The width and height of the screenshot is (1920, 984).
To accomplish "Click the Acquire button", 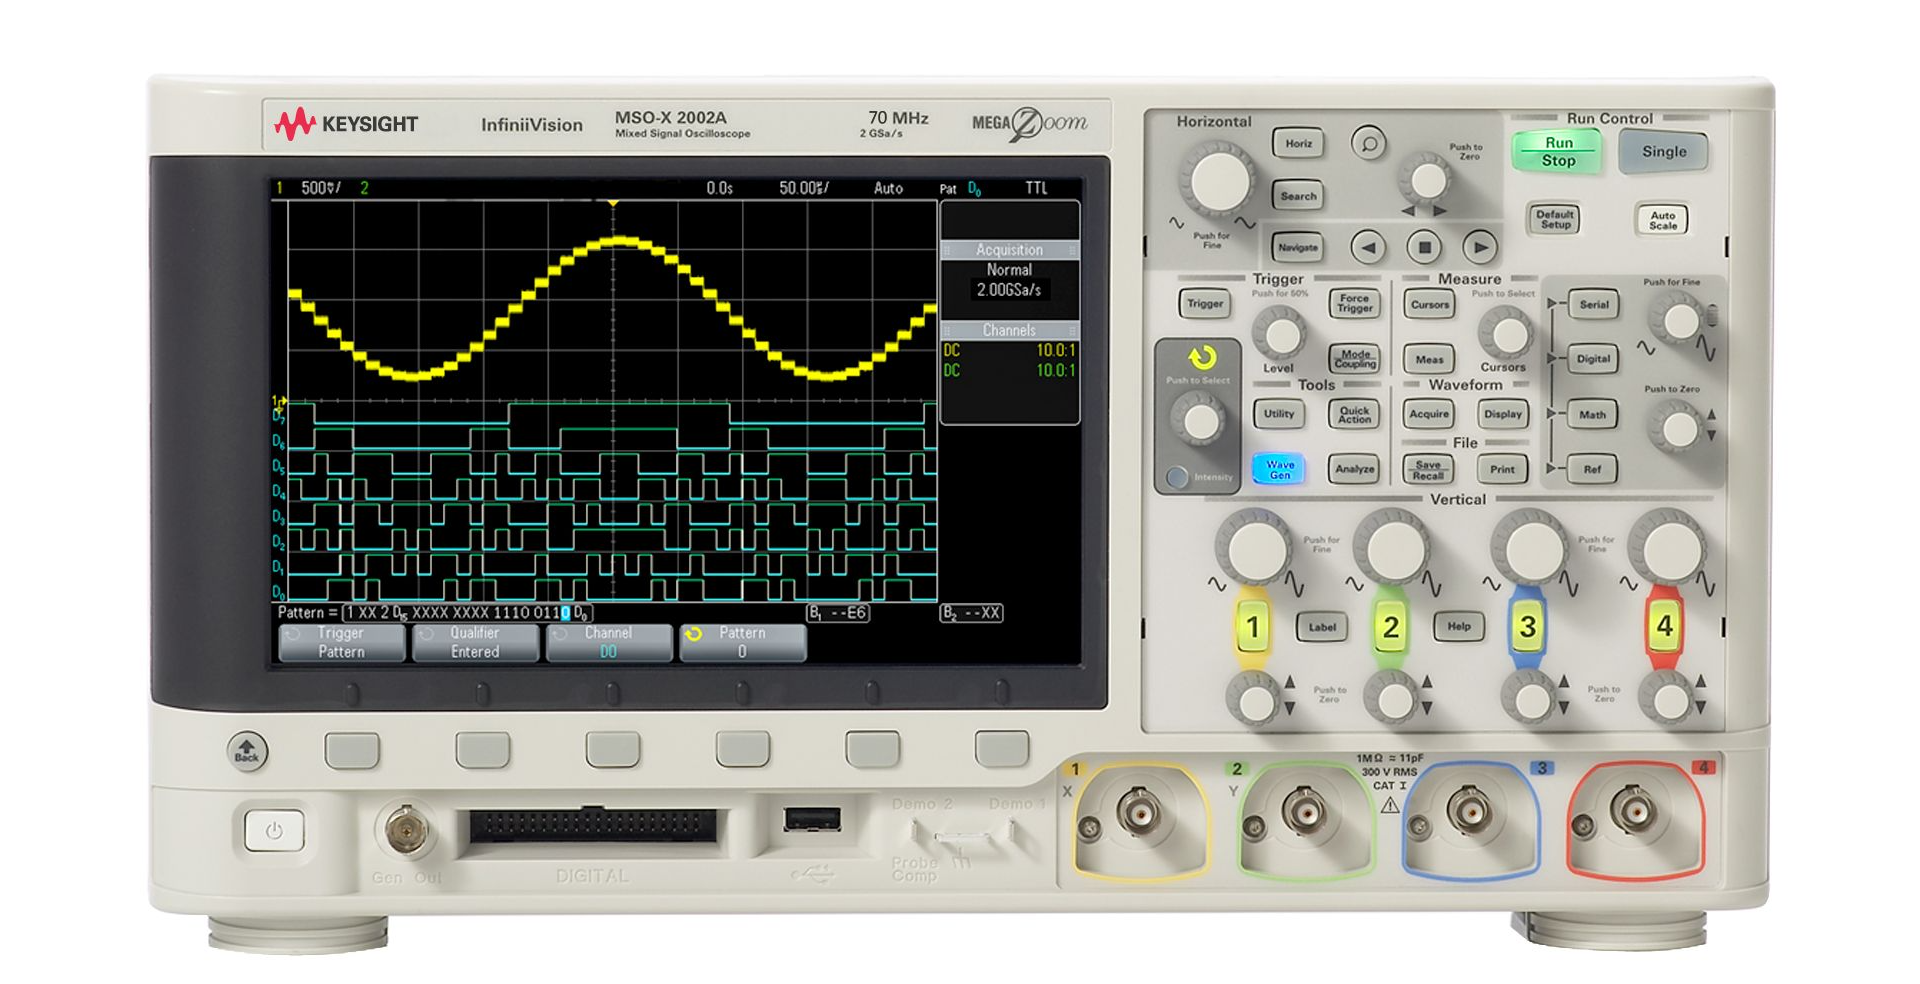I will [1429, 414].
